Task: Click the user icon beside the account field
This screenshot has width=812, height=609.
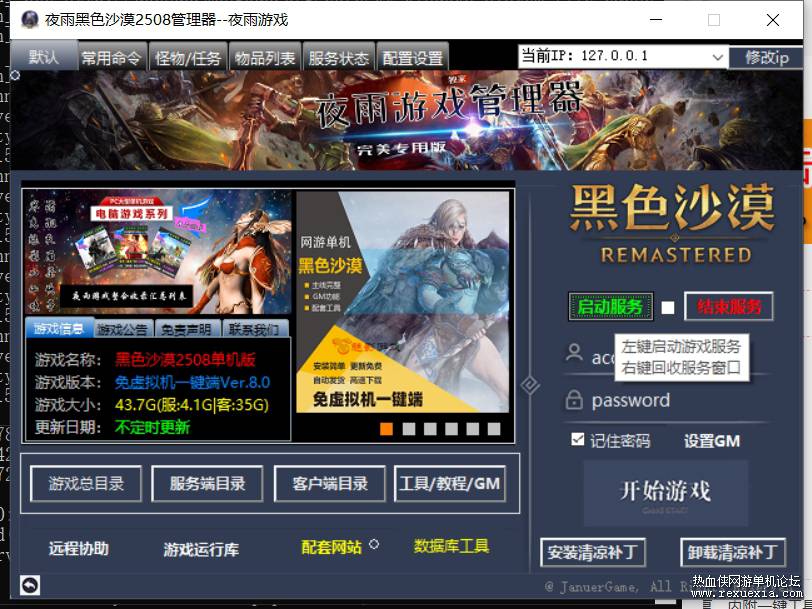Action: (574, 353)
